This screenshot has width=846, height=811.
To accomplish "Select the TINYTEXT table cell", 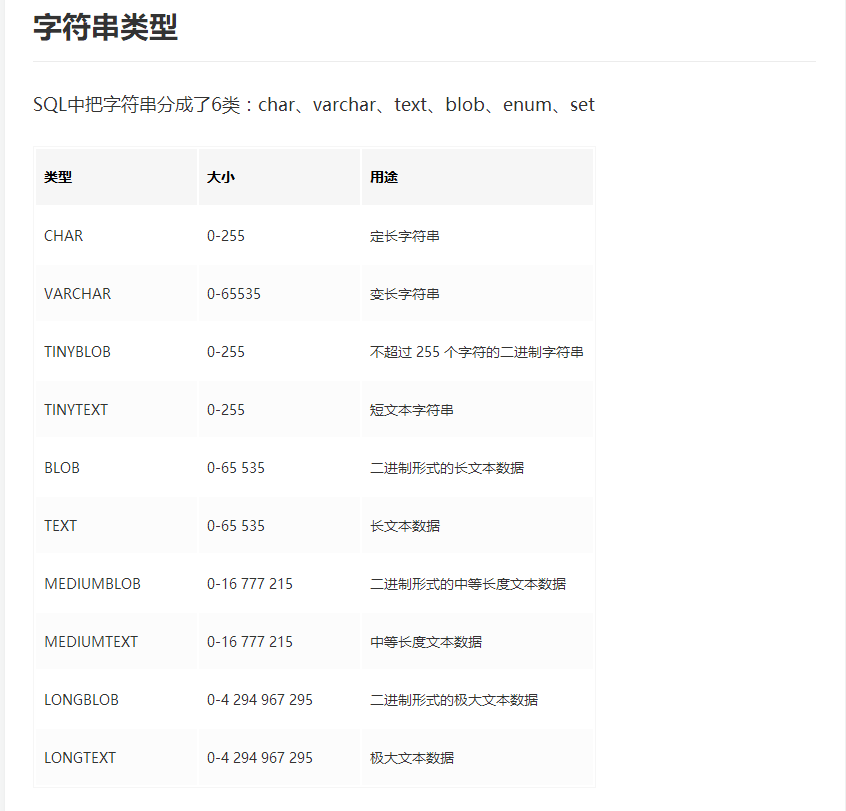I will [x=77, y=409].
